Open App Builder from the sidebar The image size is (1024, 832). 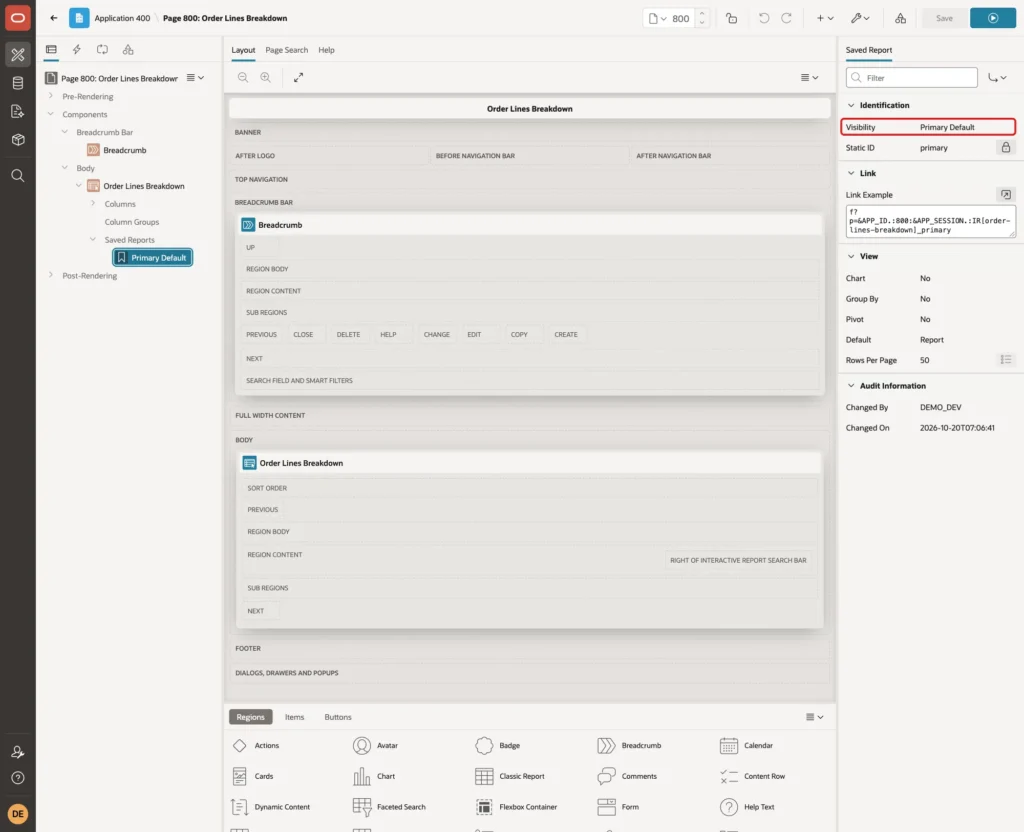click(18, 55)
